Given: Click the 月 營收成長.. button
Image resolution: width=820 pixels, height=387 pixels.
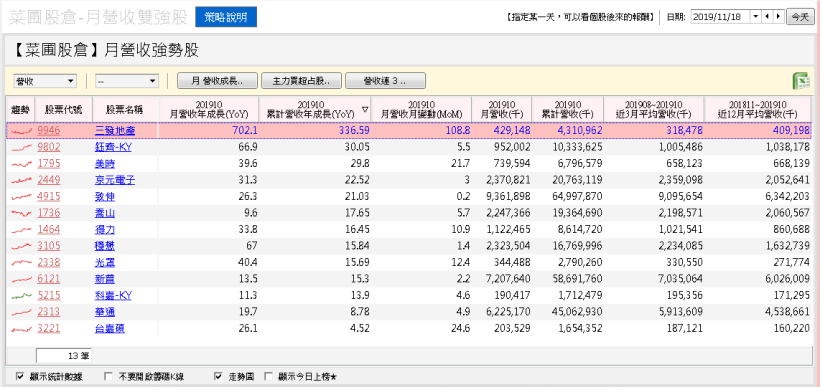Looking at the screenshot, I should [217, 81].
